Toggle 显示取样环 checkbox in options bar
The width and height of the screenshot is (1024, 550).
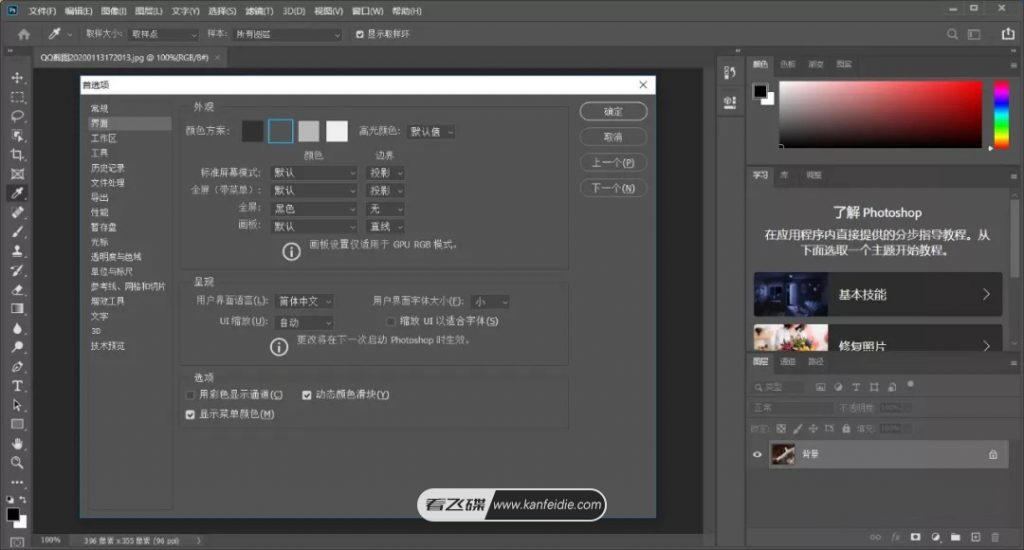(x=360, y=34)
